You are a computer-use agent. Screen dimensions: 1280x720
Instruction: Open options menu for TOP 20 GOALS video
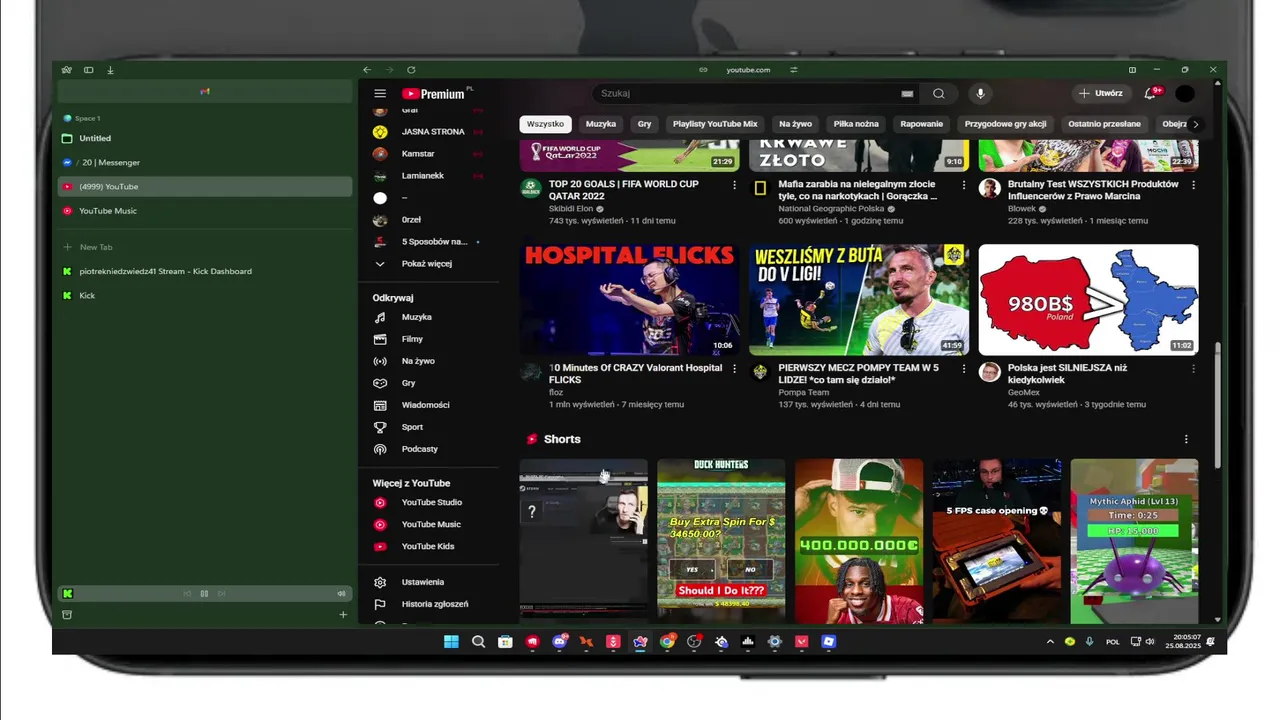[734, 185]
